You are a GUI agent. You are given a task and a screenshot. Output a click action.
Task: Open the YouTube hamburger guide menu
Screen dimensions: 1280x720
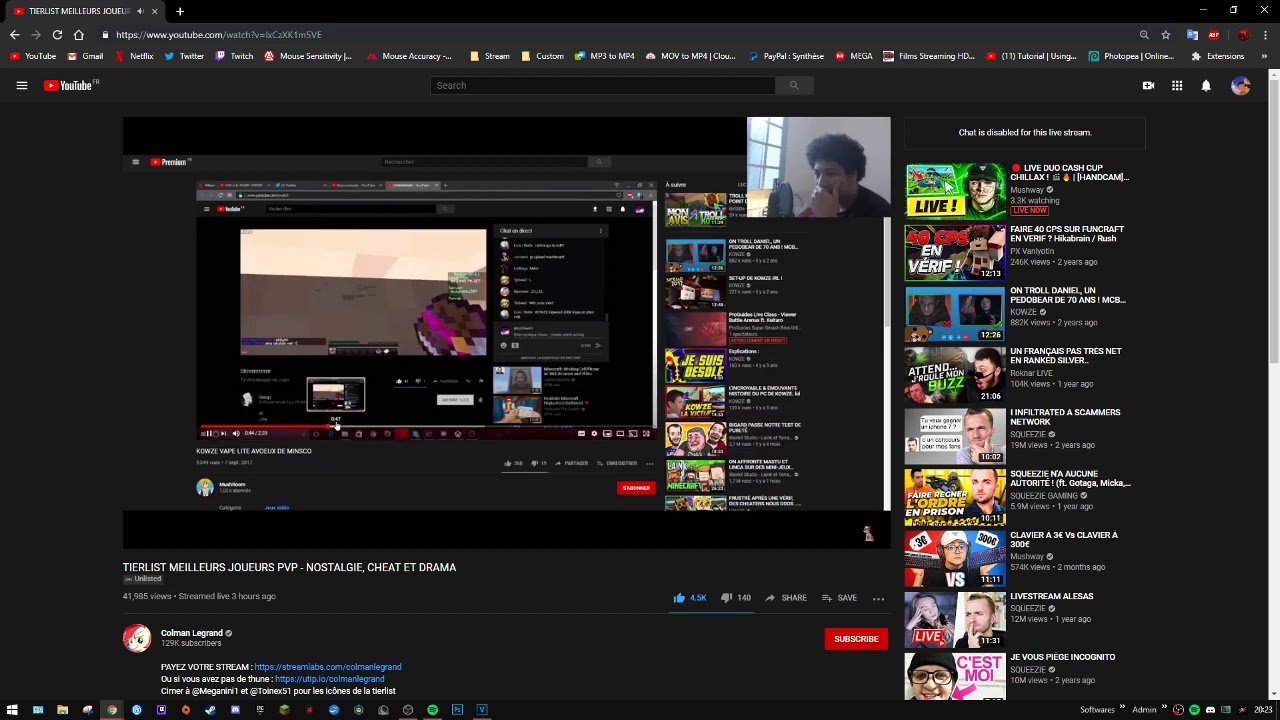[x=21, y=86]
